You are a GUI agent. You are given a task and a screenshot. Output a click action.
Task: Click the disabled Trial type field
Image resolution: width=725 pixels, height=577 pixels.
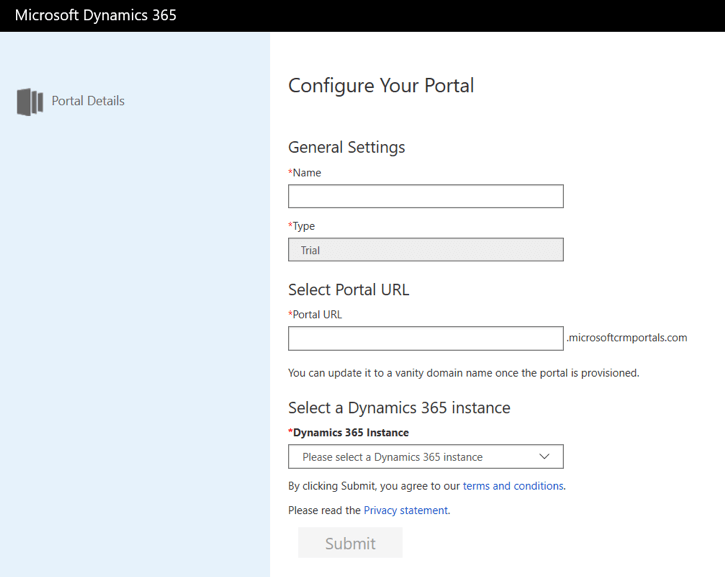point(425,250)
